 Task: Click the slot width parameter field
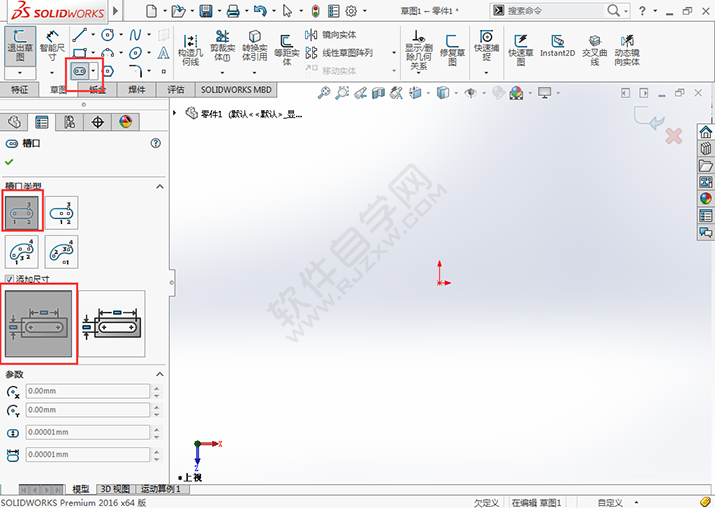pos(88,432)
